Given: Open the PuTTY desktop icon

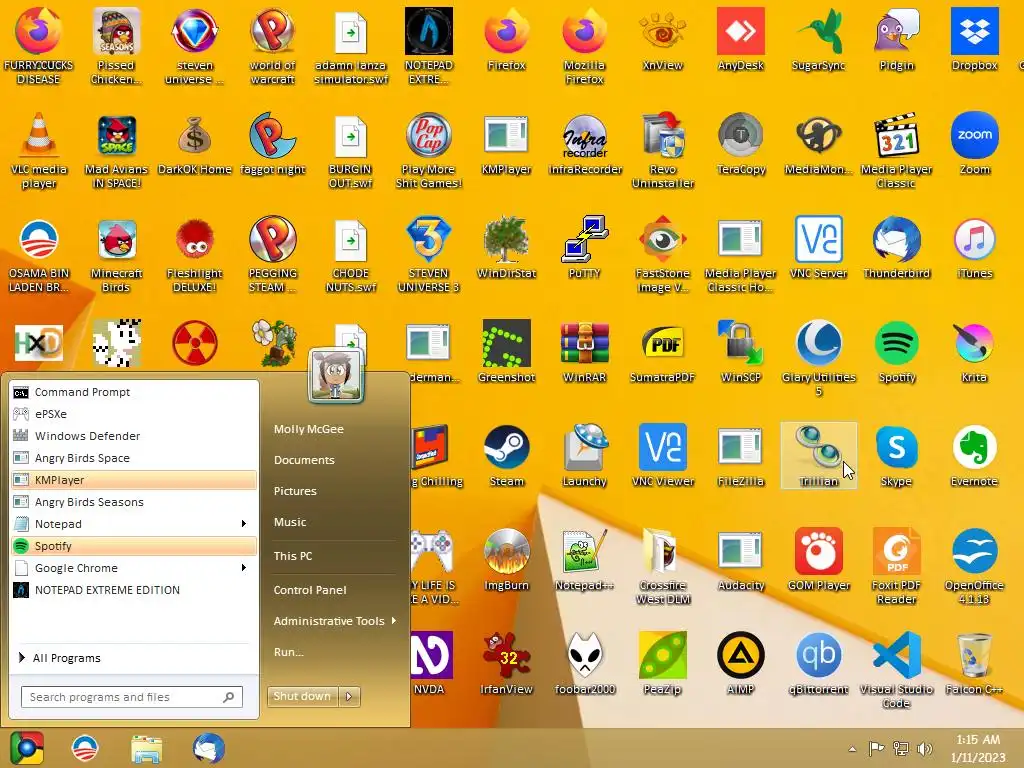Looking at the screenshot, I should click(584, 248).
